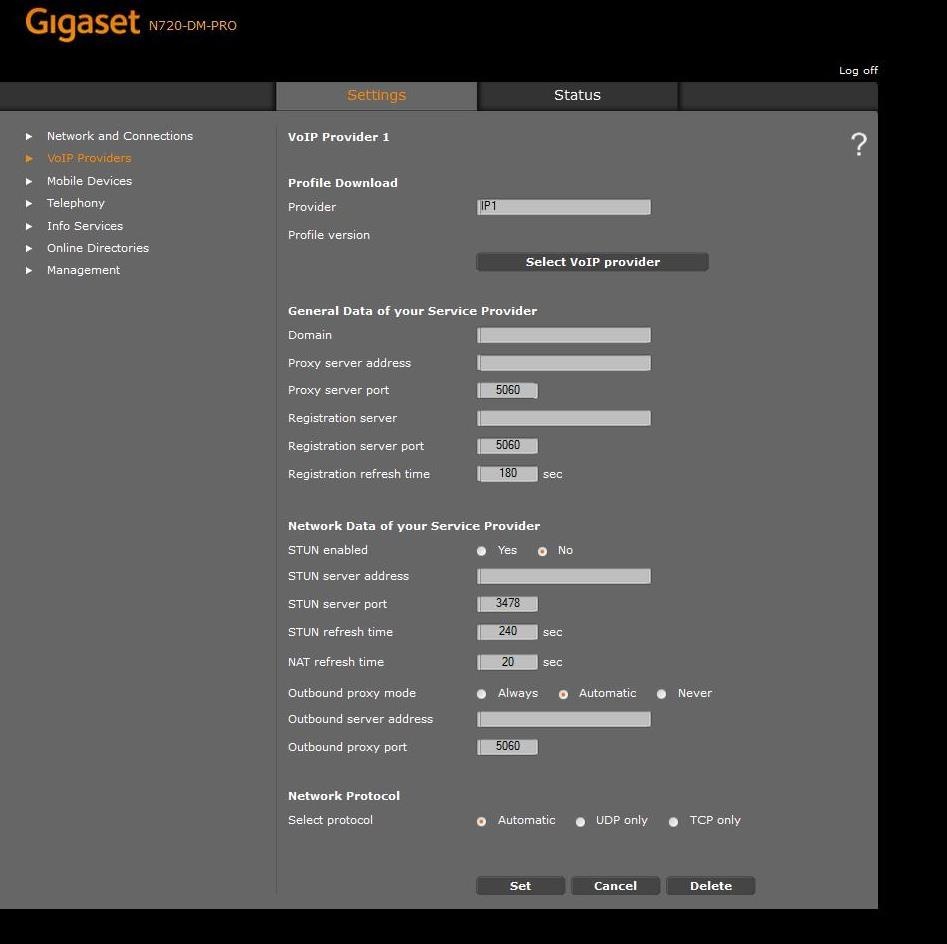Open Mobile Devices menu item
947x944 pixels.
89,181
